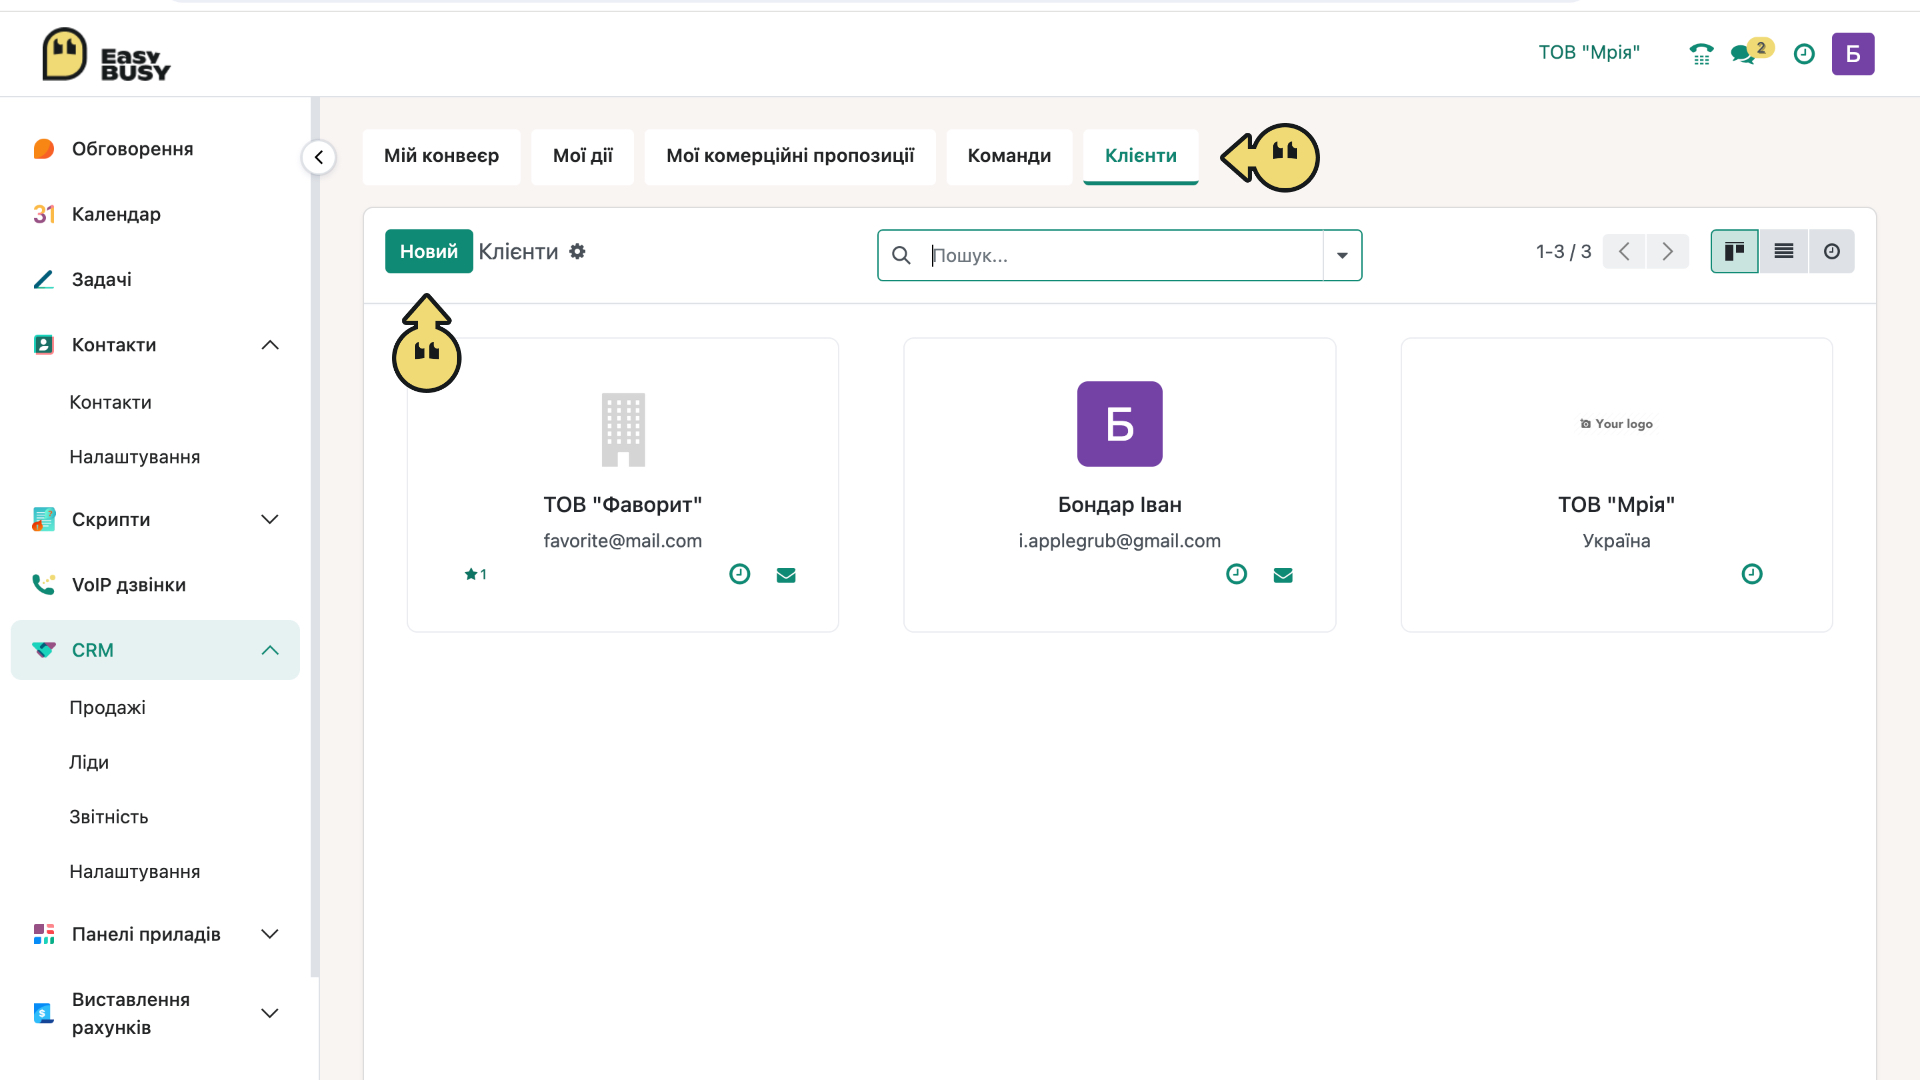Collapse the Контакти sidebar section chevron
Viewport: 1920px width, 1080px height.
click(x=270, y=345)
